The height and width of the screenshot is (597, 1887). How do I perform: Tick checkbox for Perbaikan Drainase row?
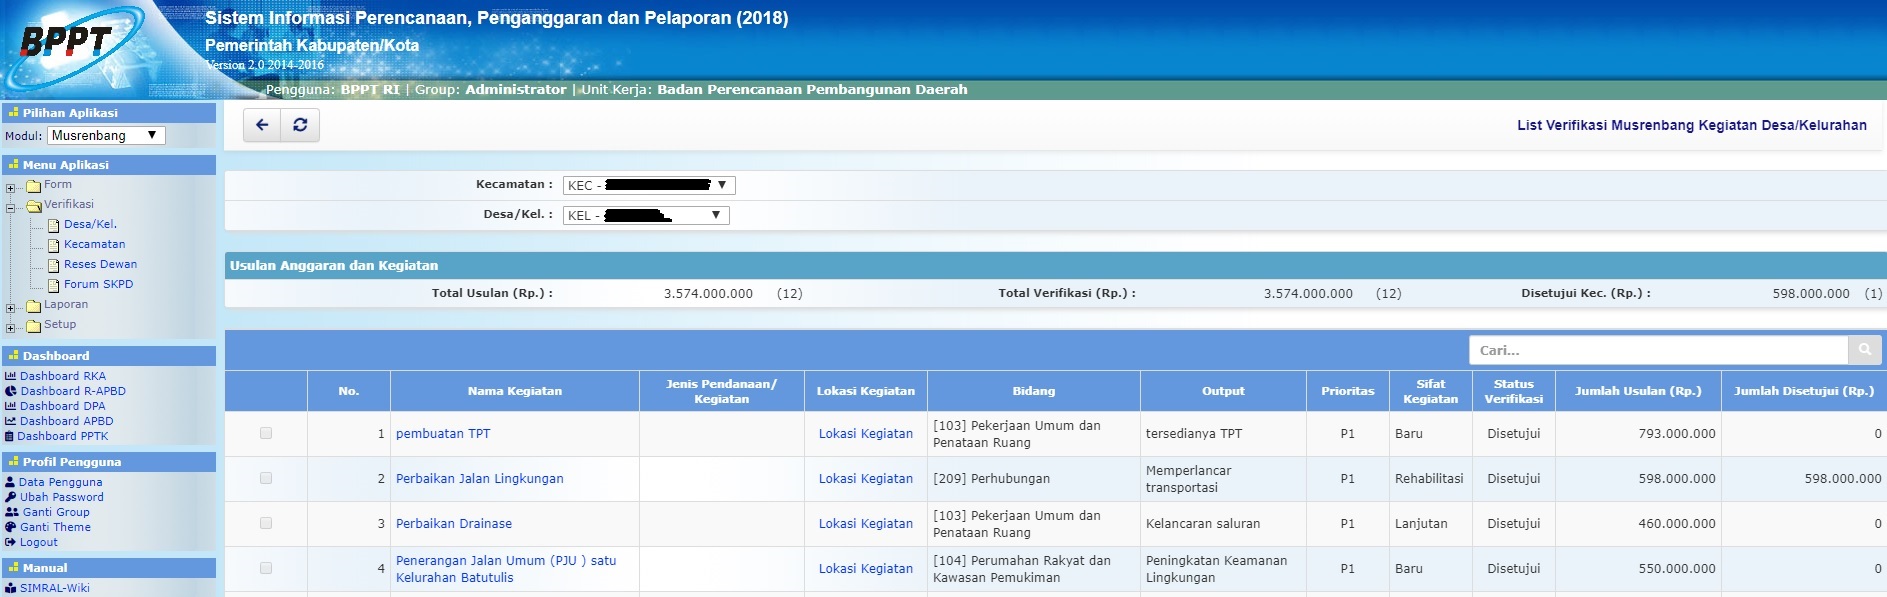click(x=266, y=523)
